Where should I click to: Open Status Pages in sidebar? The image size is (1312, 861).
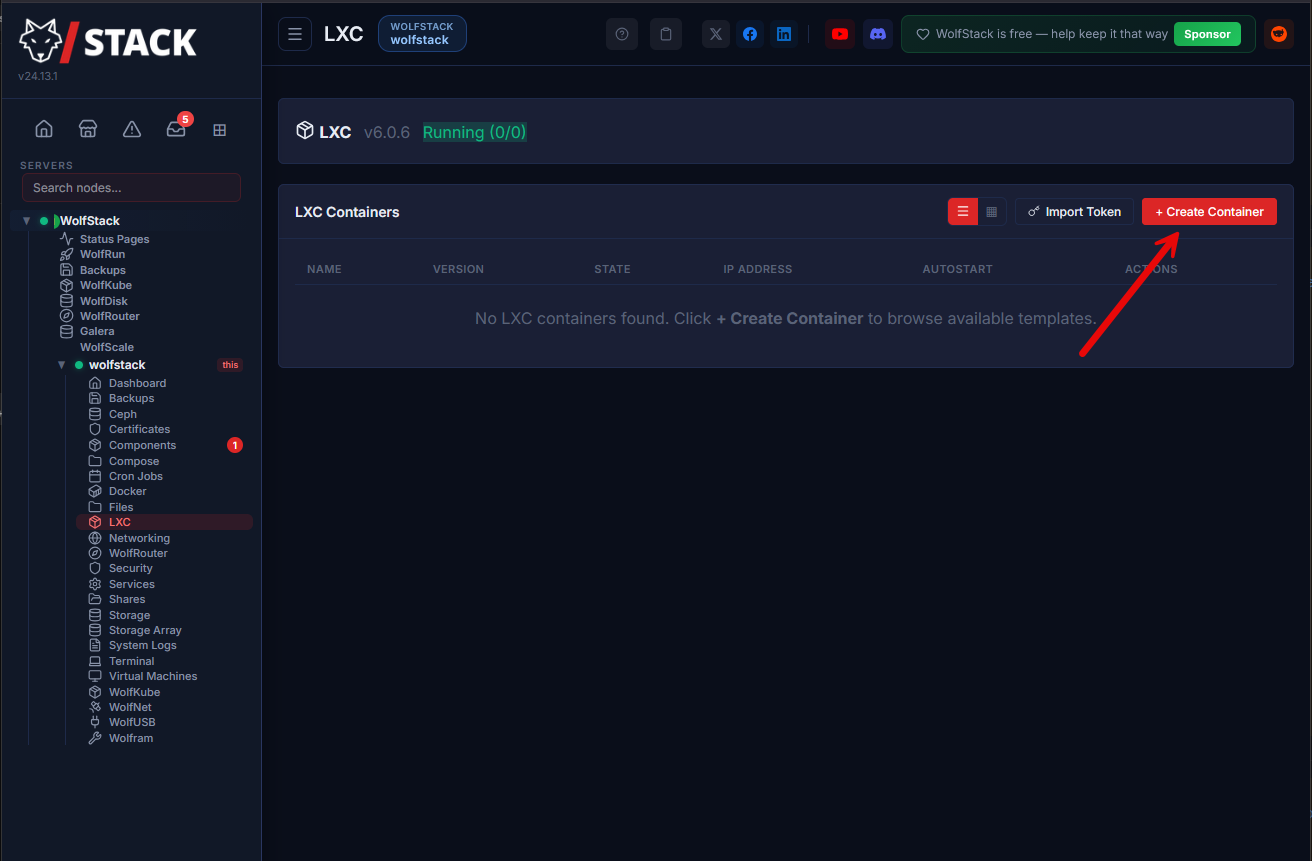114,239
